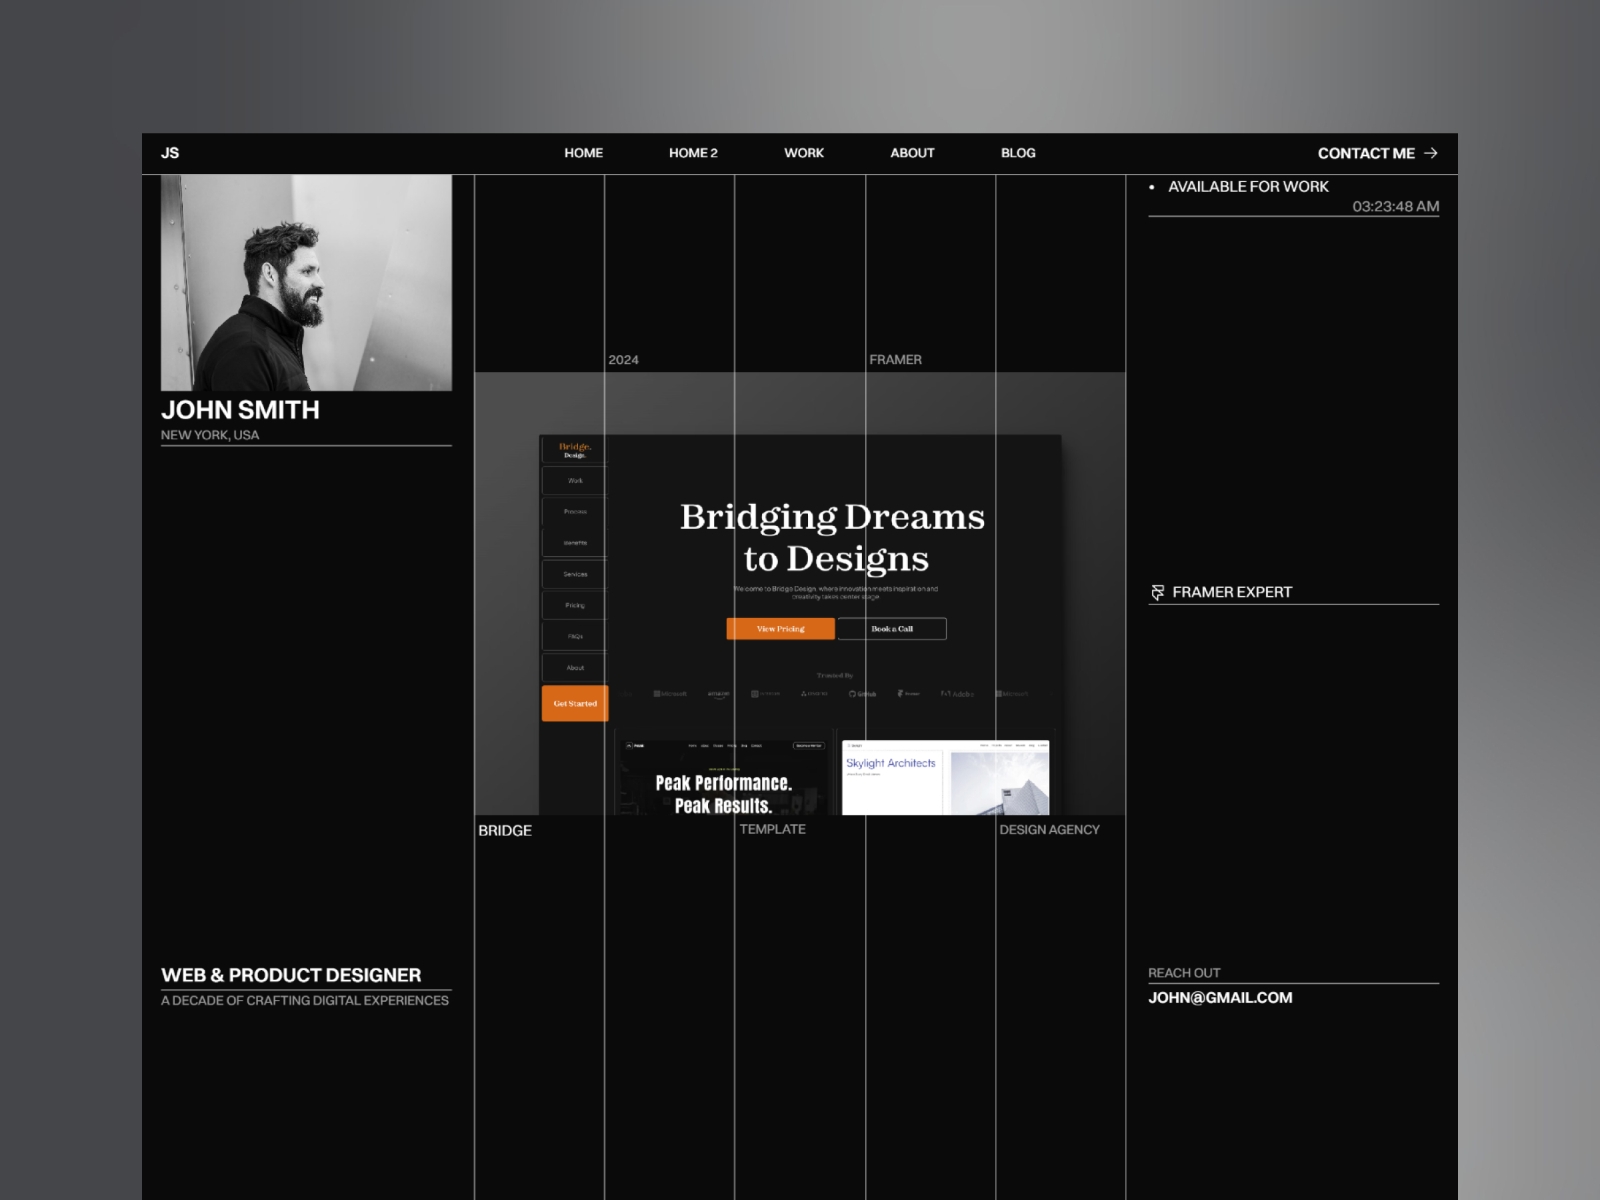Open the Skylight Architects preview thumbnail
This screenshot has width=1600, height=1200.
pos(945,778)
